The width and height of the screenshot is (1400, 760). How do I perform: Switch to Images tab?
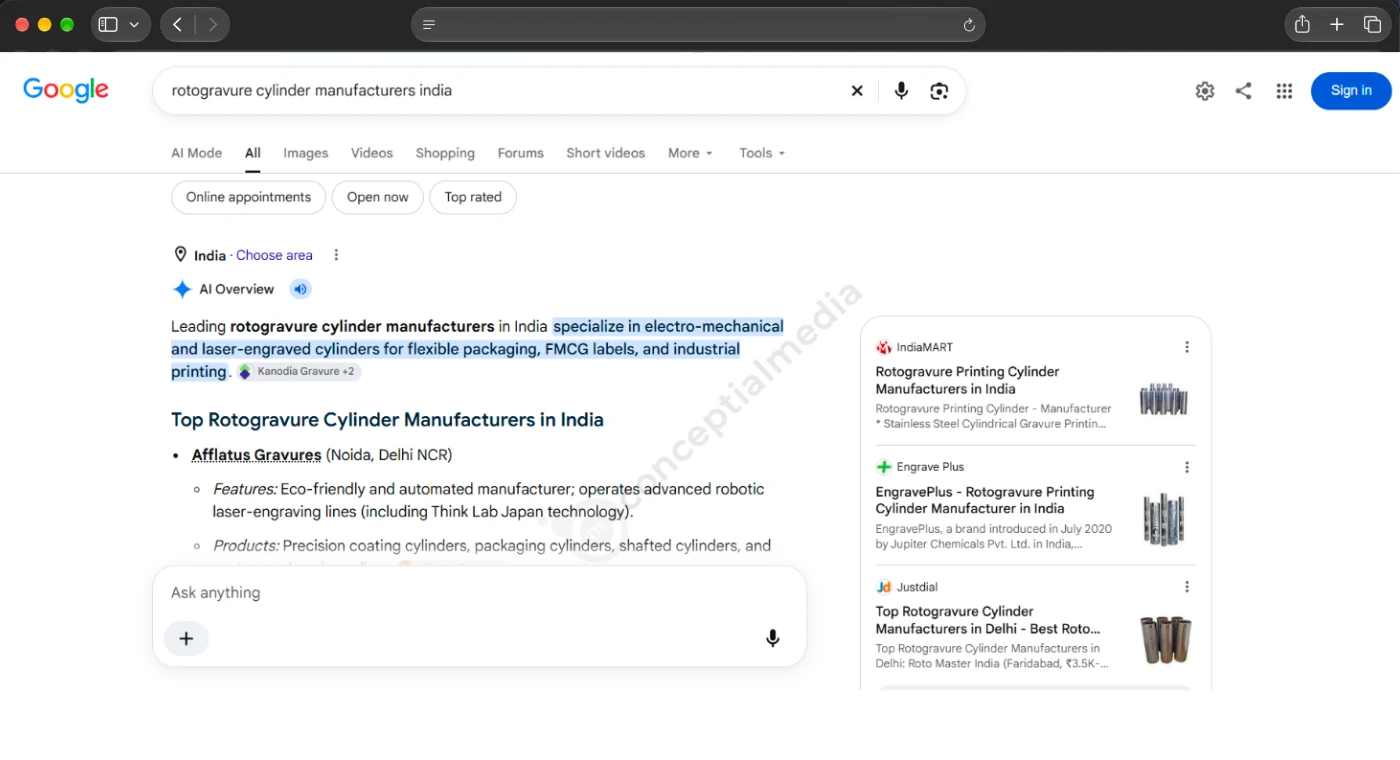point(306,153)
